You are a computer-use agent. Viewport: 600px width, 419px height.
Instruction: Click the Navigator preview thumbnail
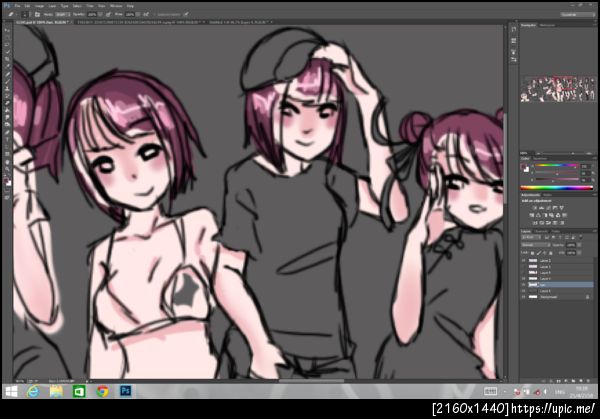pos(558,89)
